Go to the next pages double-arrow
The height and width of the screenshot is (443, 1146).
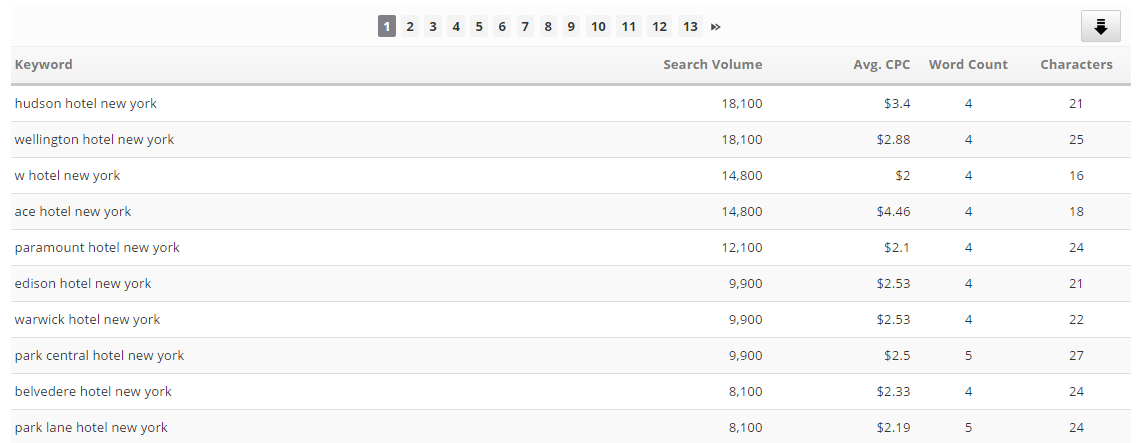(x=716, y=27)
